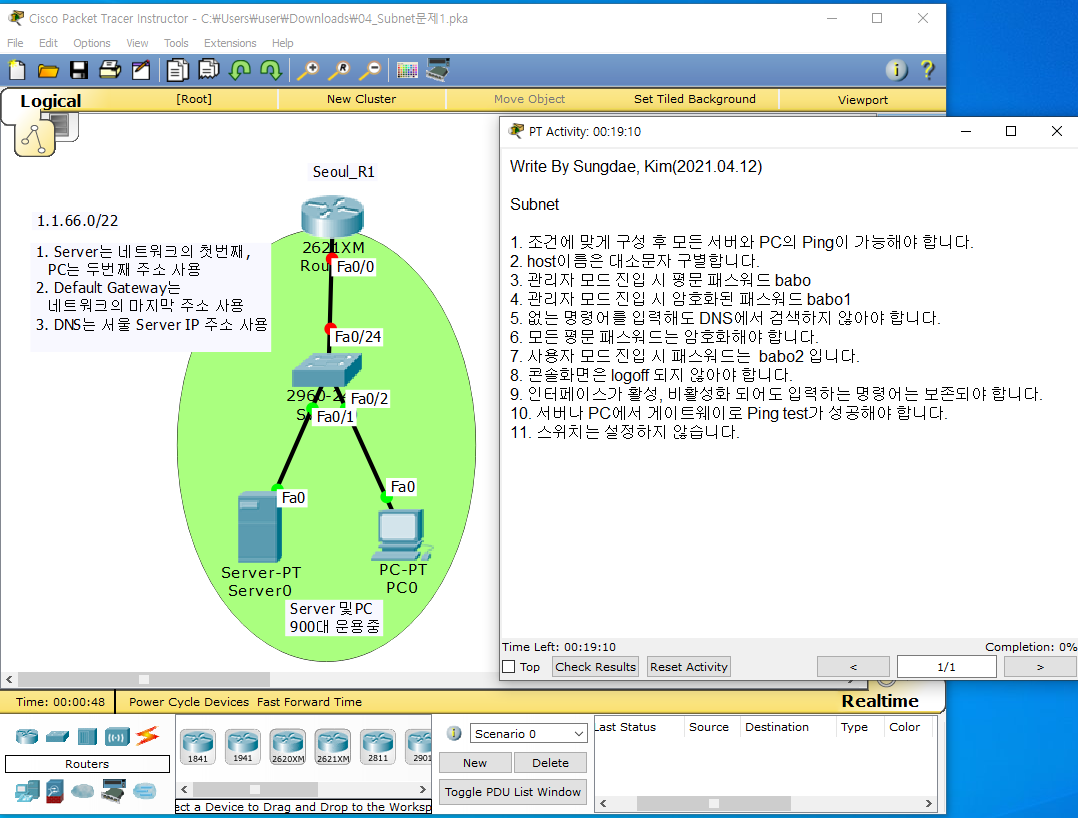Click Power Cycle Devices
The width and height of the screenshot is (1078, 818).
tap(189, 702)
